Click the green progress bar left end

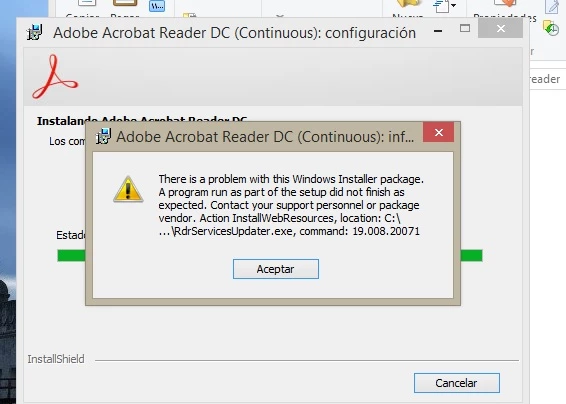pyautogui.click(x=71, y=256)
